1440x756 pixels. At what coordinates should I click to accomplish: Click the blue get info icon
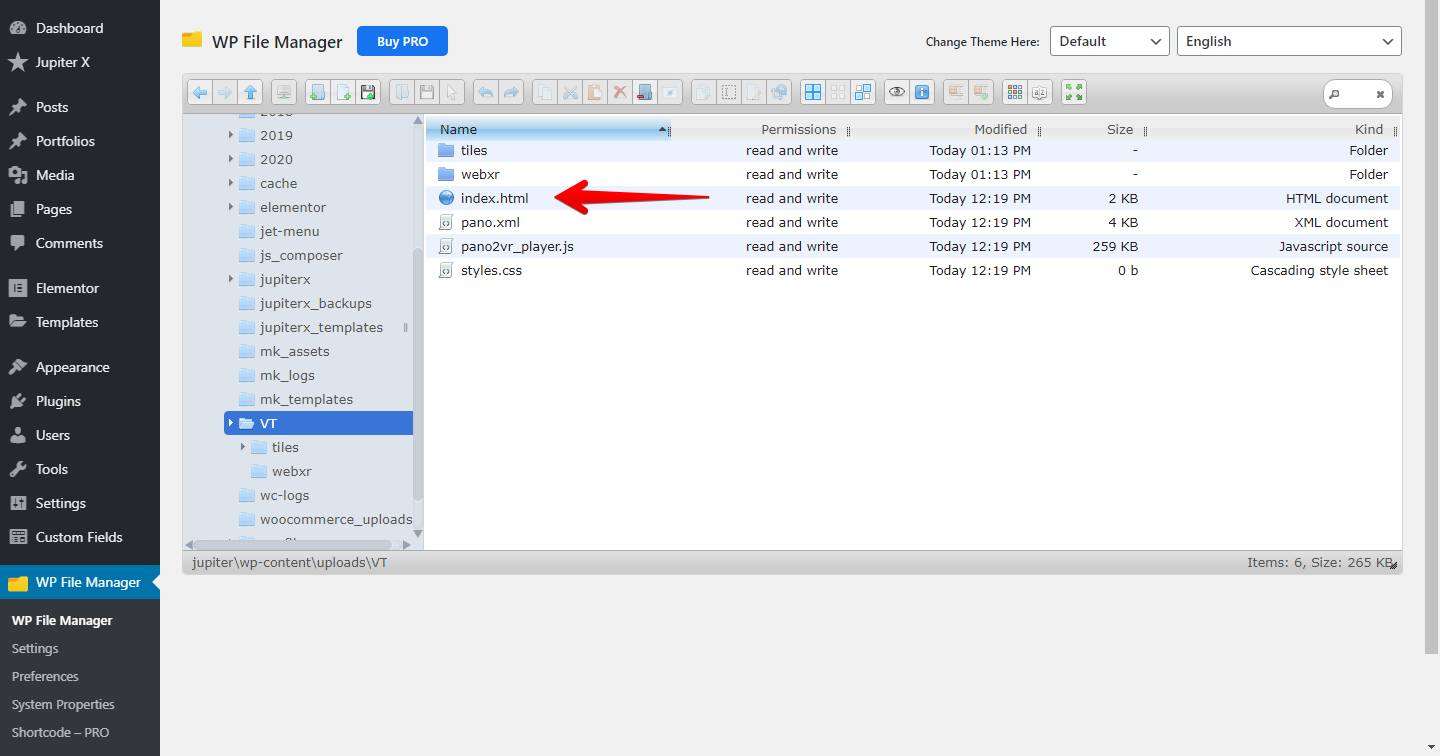click(922, 92)
